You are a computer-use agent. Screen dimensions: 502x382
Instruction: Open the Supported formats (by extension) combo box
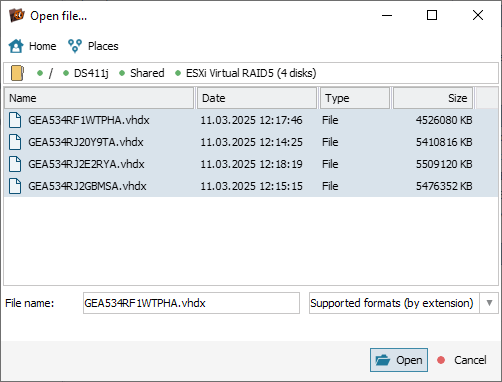(403, 303)
